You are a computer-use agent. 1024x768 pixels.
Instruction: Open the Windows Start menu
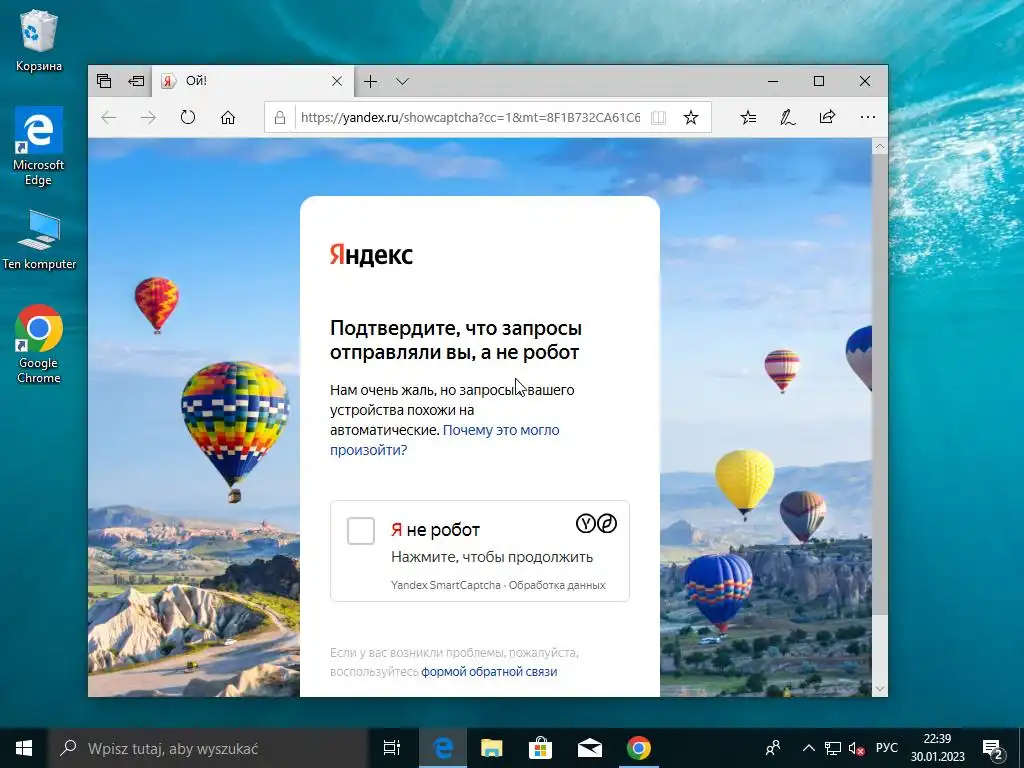(24, 748)
